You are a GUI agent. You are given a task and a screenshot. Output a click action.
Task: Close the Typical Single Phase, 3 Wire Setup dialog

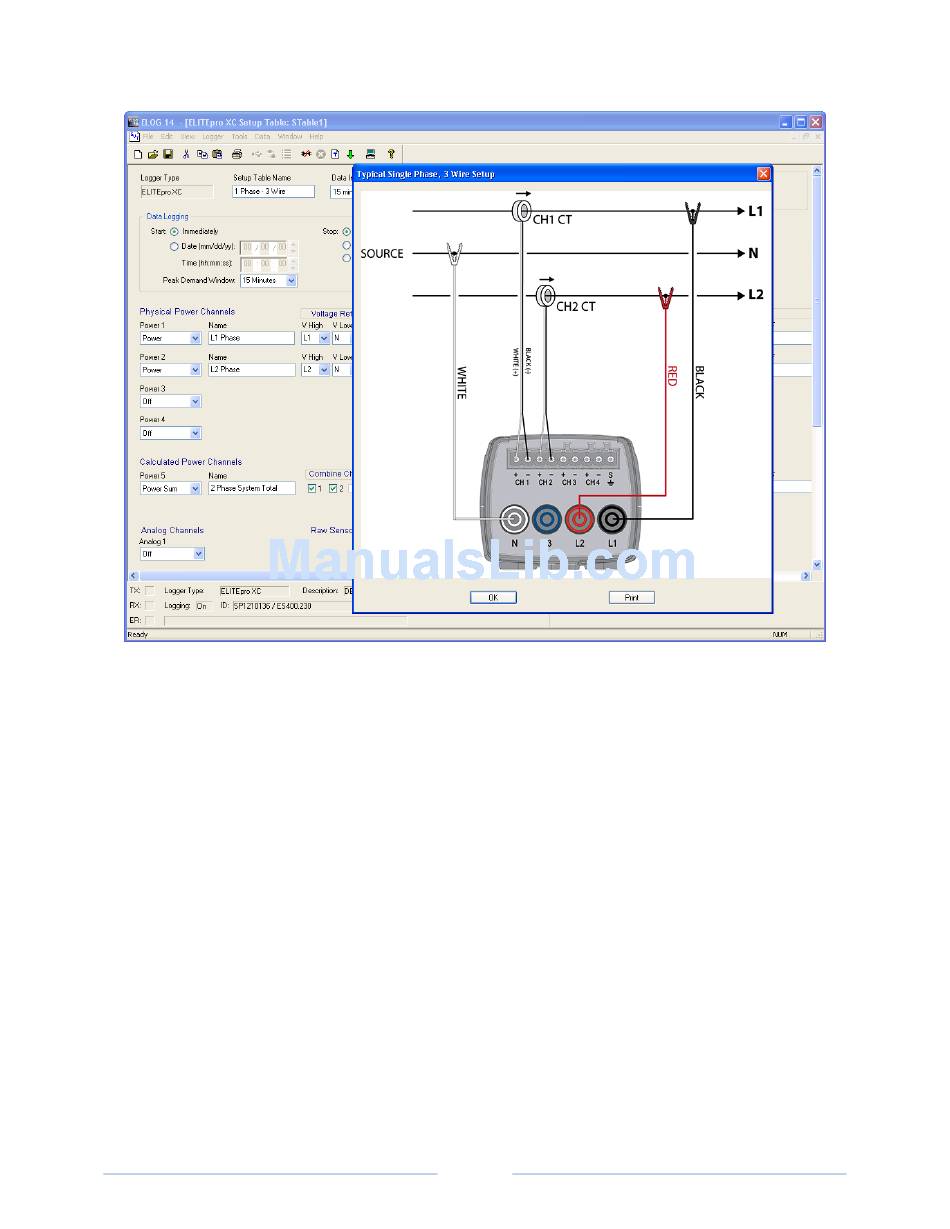click(764, 173)
